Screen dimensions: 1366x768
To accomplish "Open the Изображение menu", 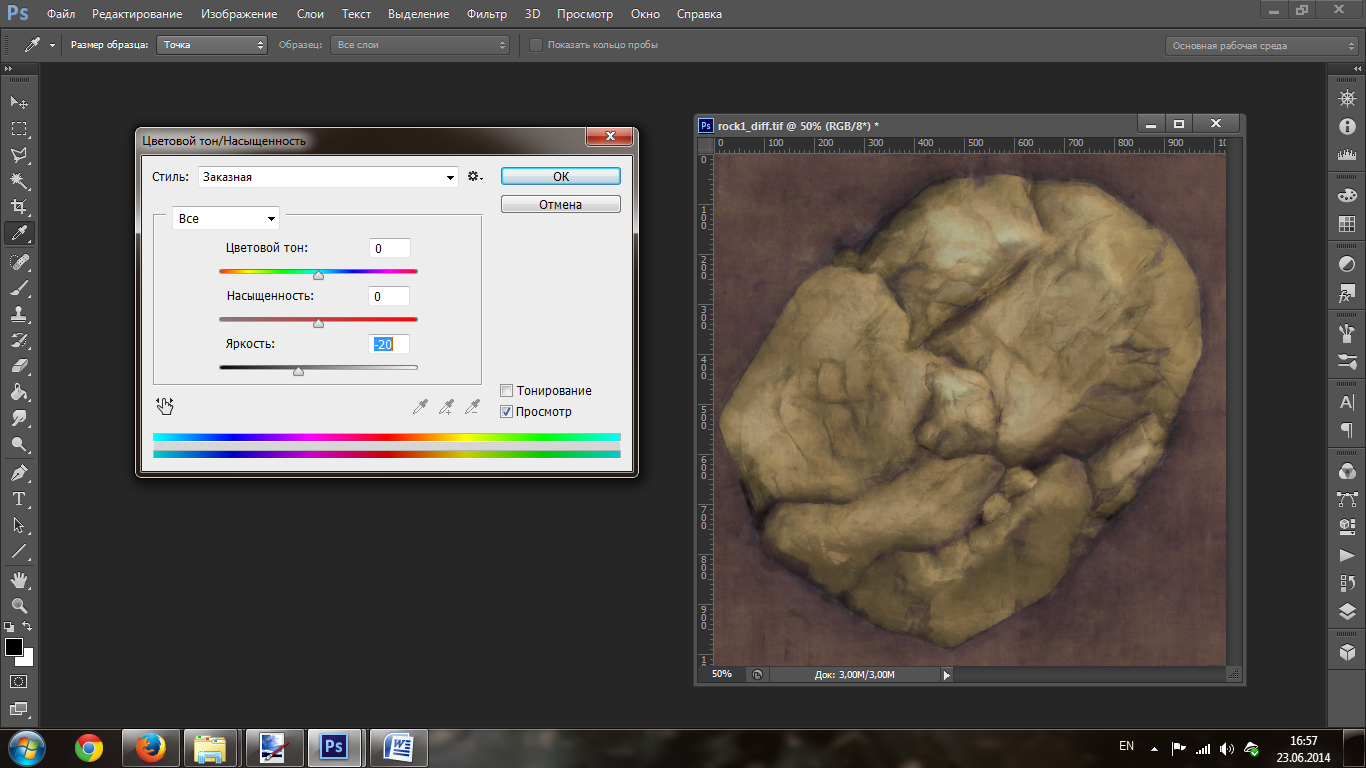I will (x=239, y=14).
